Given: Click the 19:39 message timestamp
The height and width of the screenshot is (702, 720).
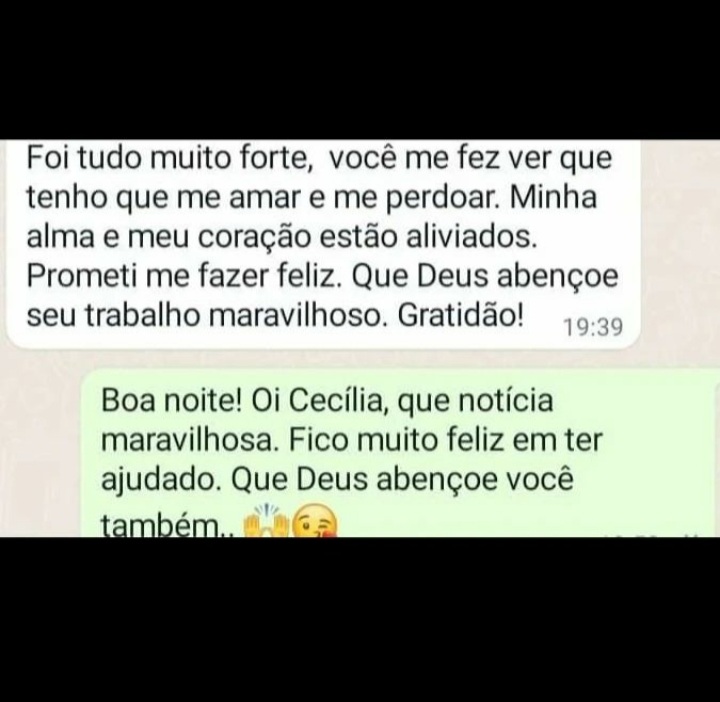Looking at the screenshot, I should (593, 327).
